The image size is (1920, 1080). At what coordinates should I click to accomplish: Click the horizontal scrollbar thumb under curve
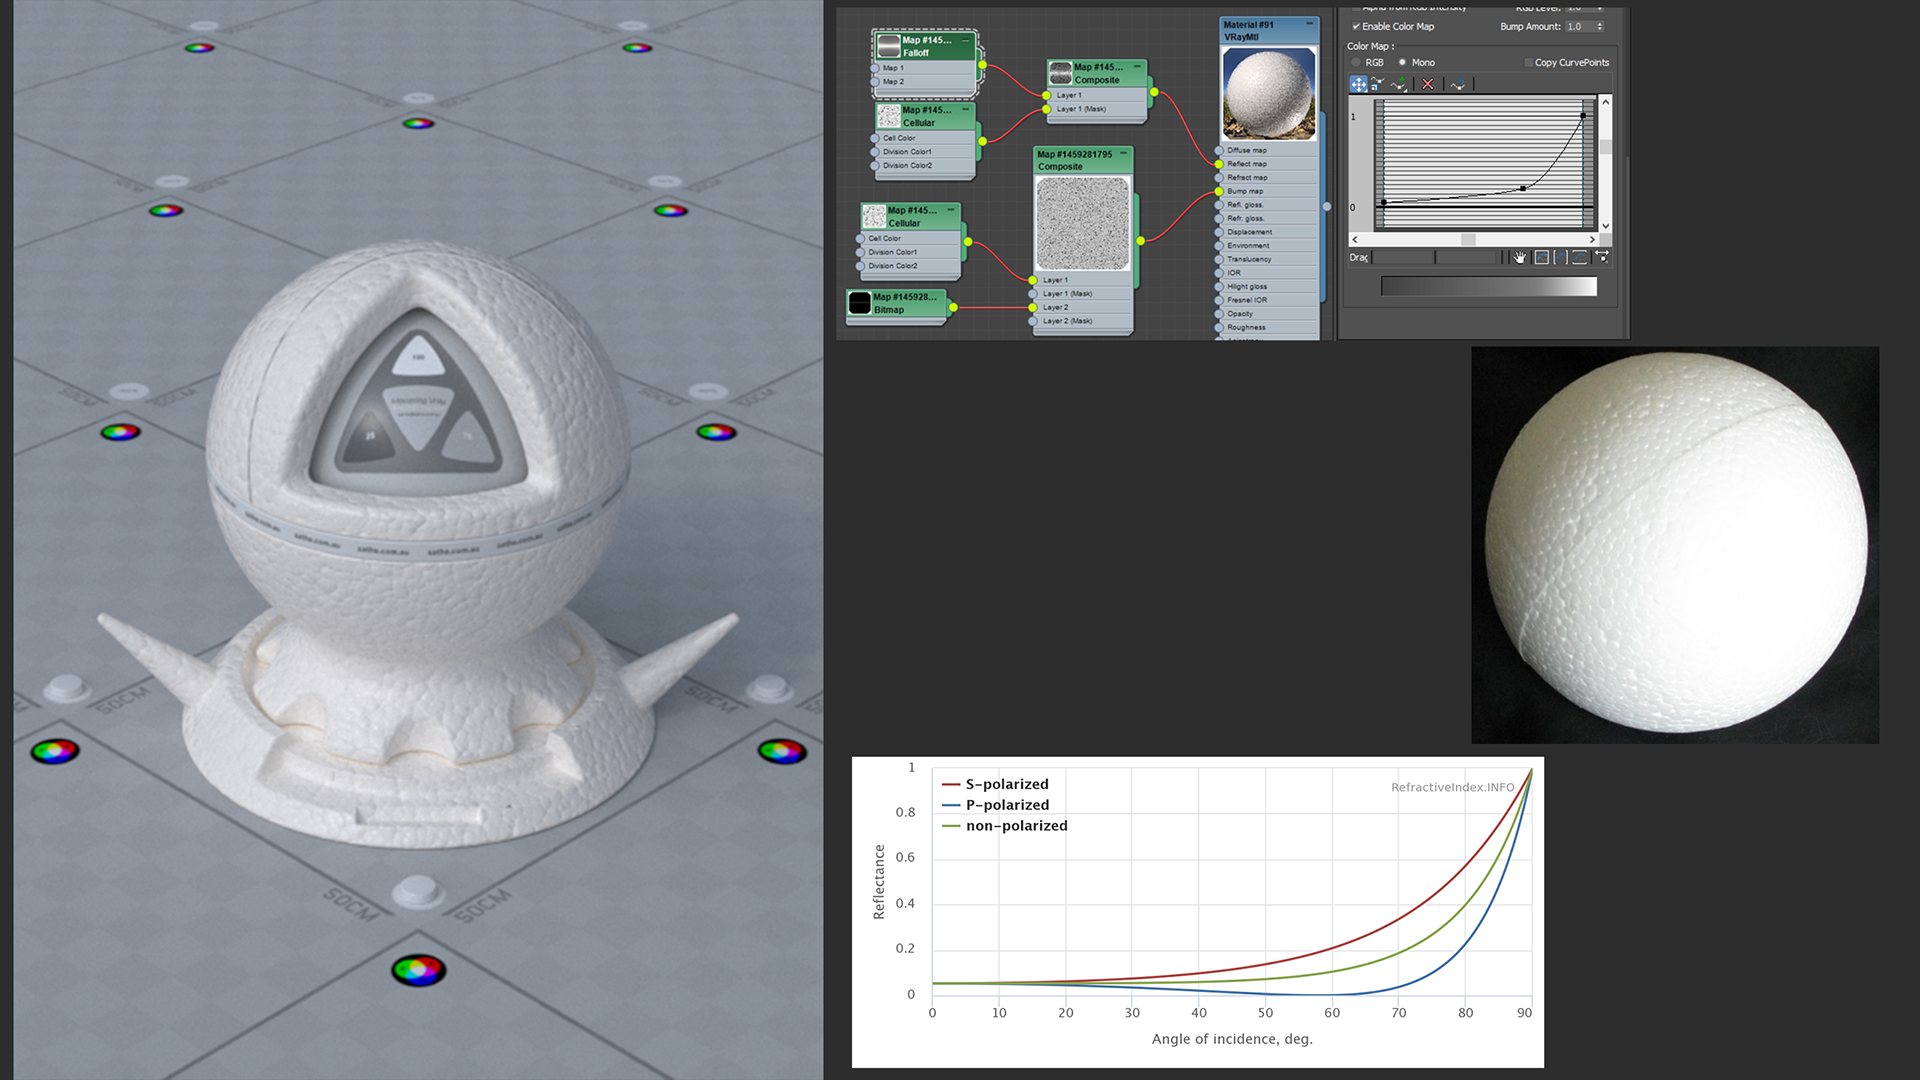point(1468,240)
